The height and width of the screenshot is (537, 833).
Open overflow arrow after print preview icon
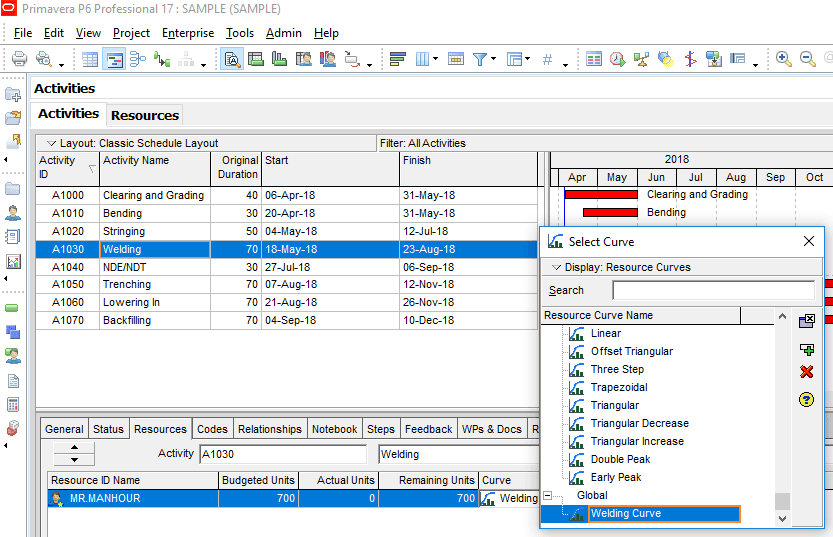[x=61, y=64]
